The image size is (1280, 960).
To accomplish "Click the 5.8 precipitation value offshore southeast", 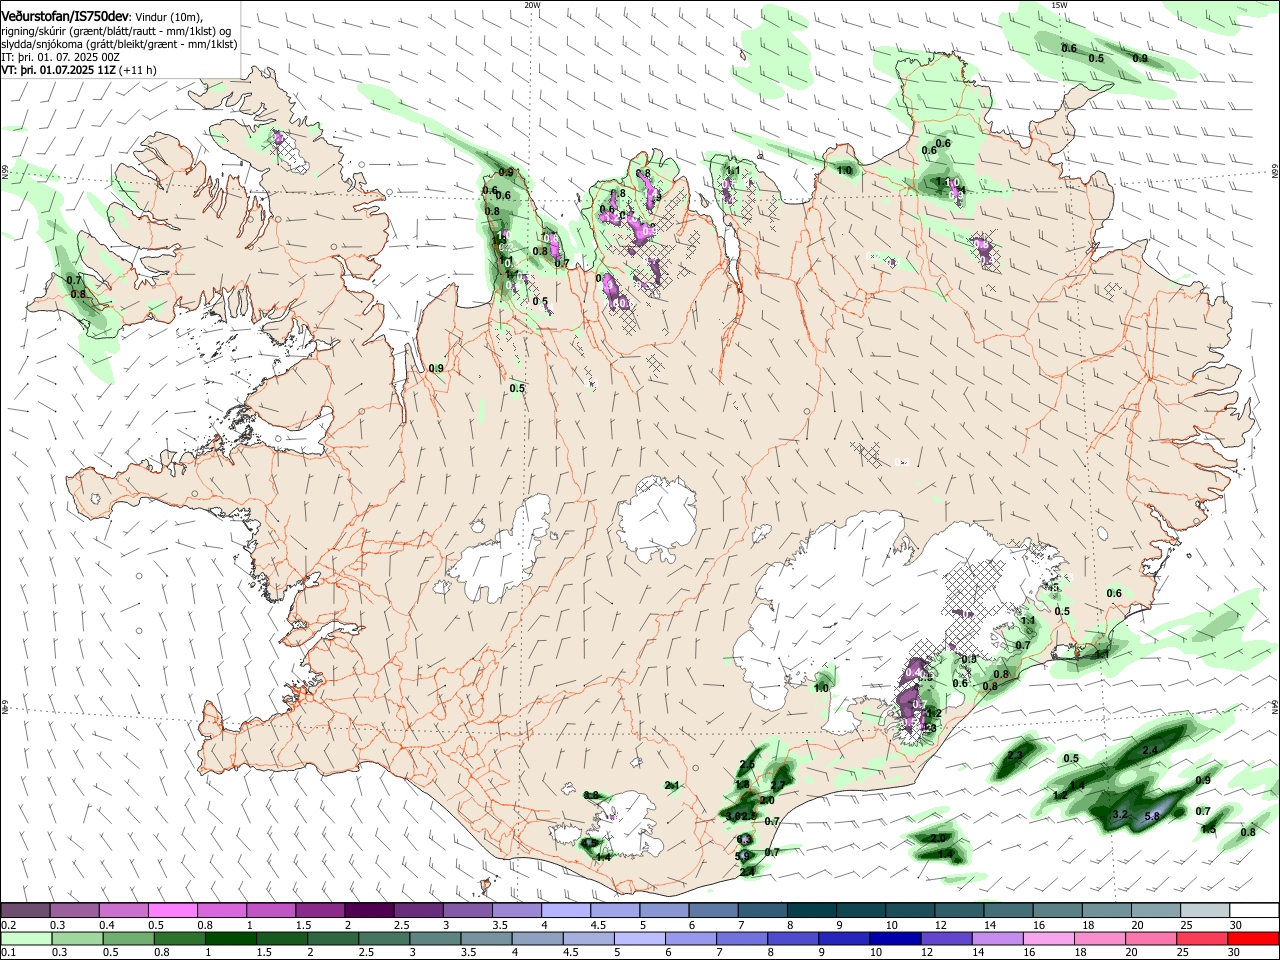I will [1151, 816].
